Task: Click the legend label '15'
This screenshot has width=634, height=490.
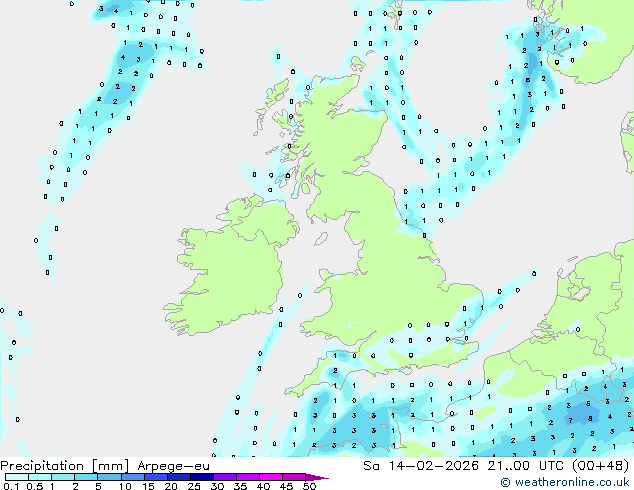Action: [148, 486]
